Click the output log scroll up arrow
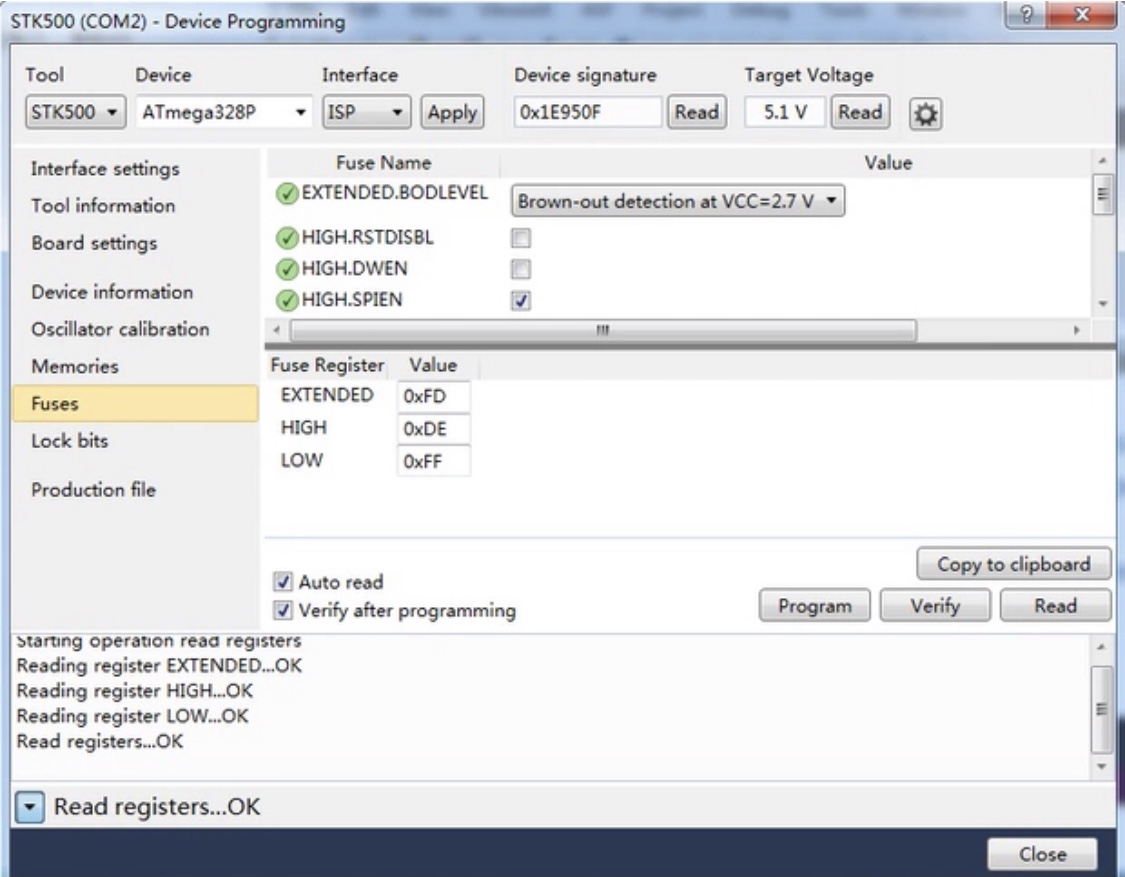The width and height of the screenshot is (1125, 877). [x=1101, y=647]
